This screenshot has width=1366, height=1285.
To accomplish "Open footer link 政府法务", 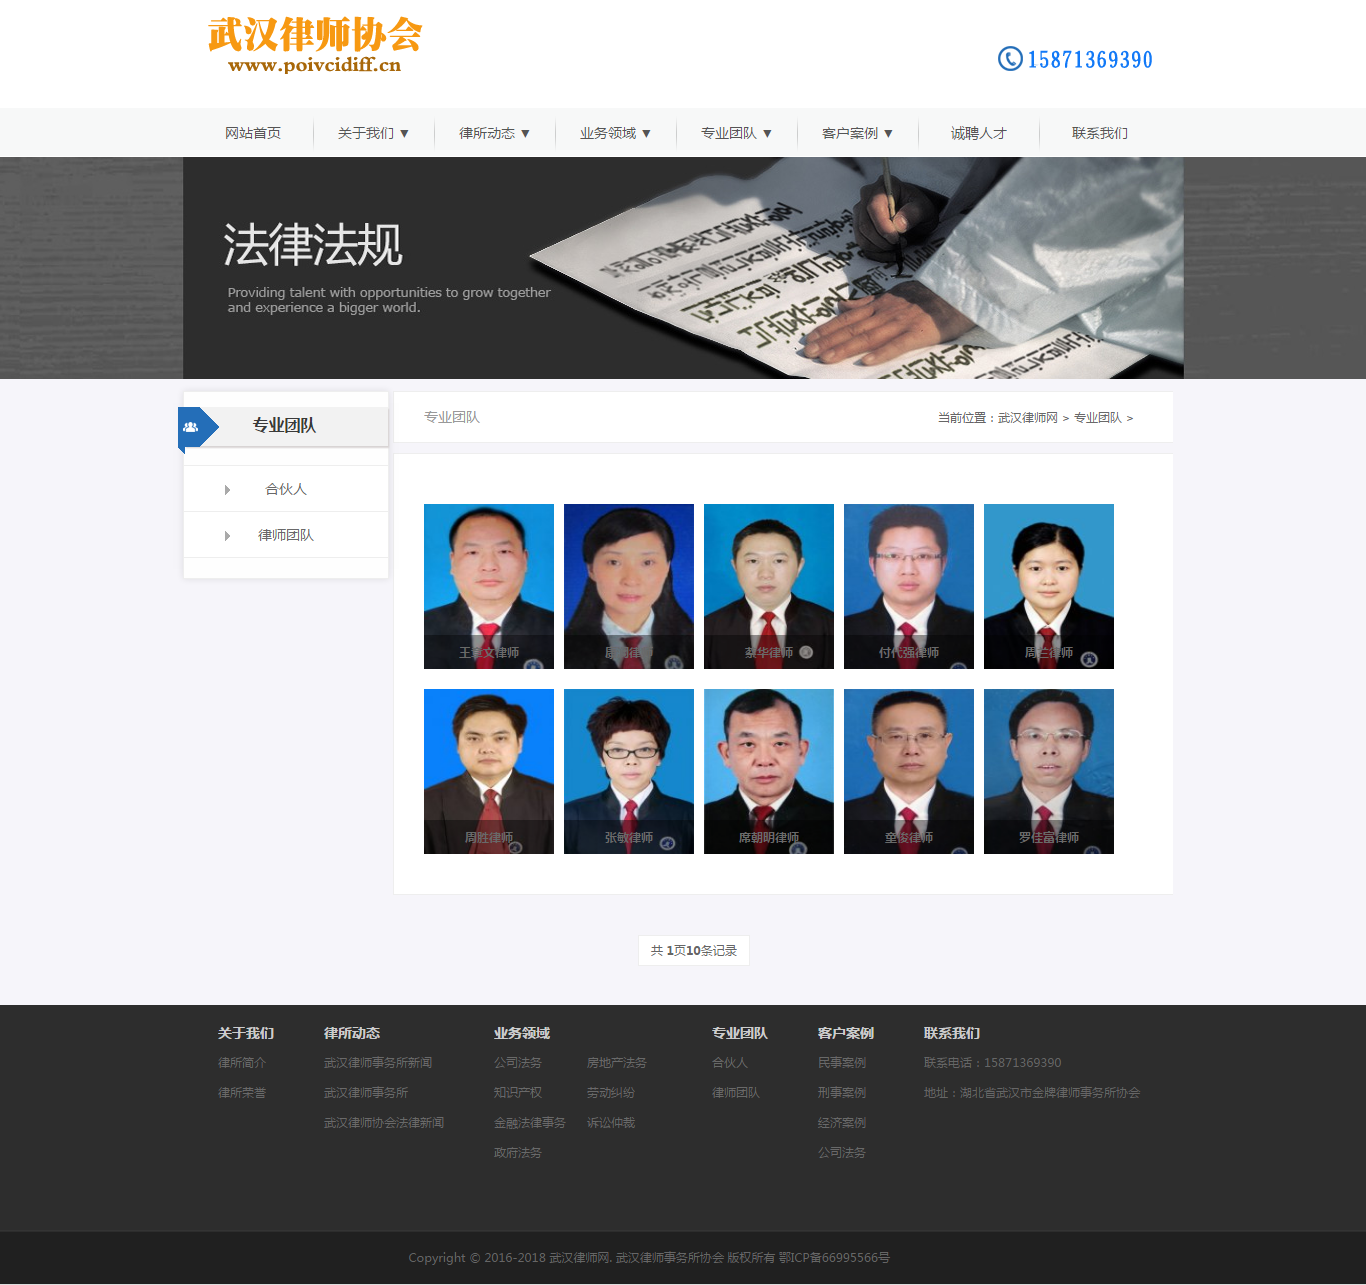I will (x=518, y=1153).
